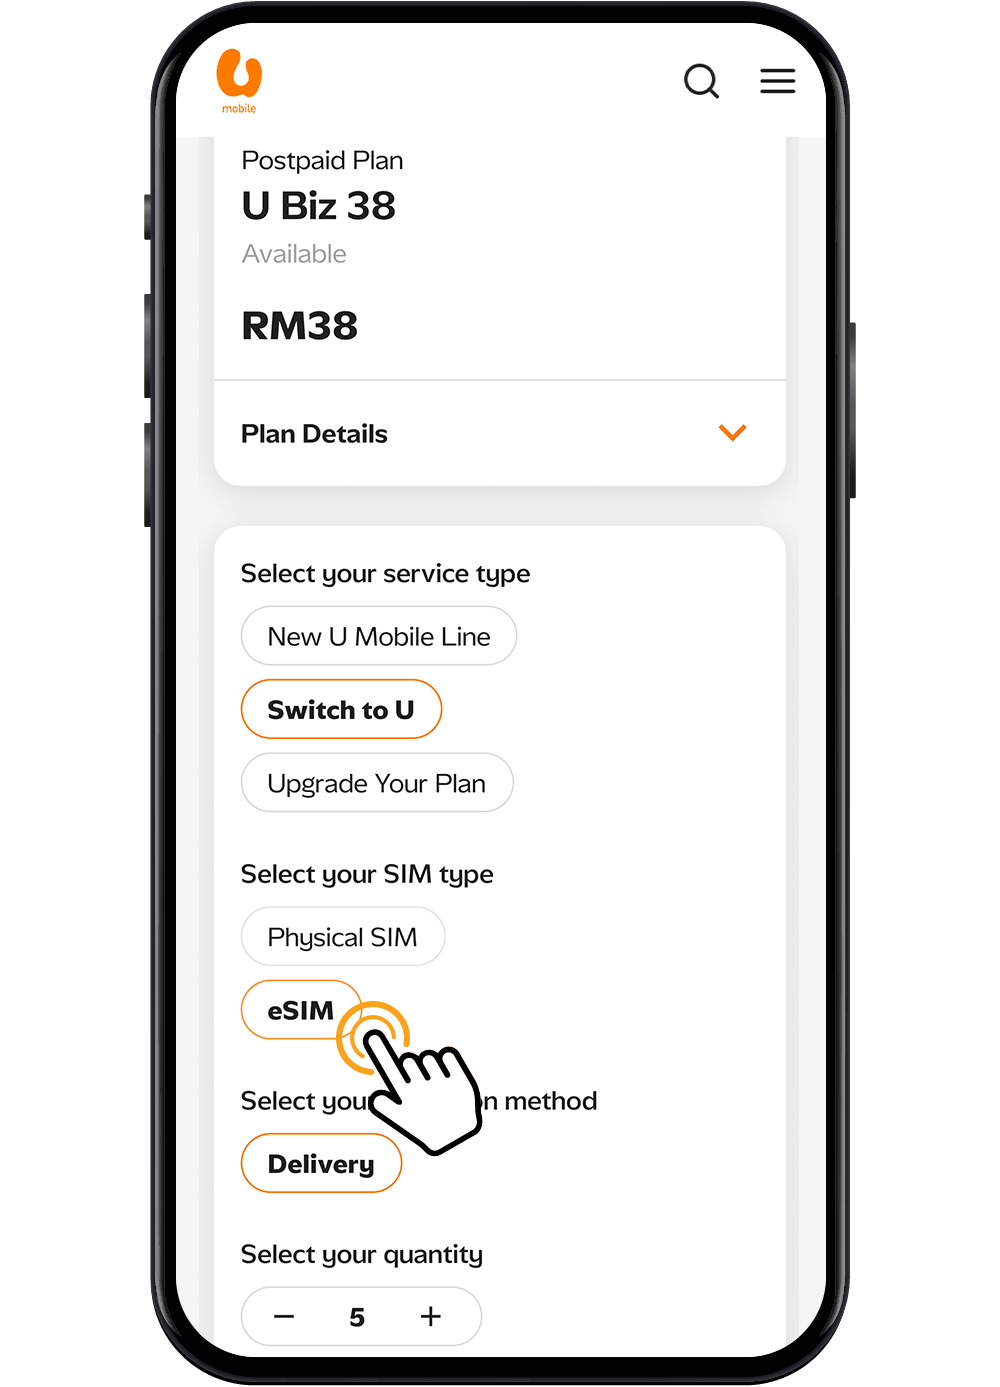1000x1387 pixels.
Task: Choose Physical SIM type
Action: (343, 937)
